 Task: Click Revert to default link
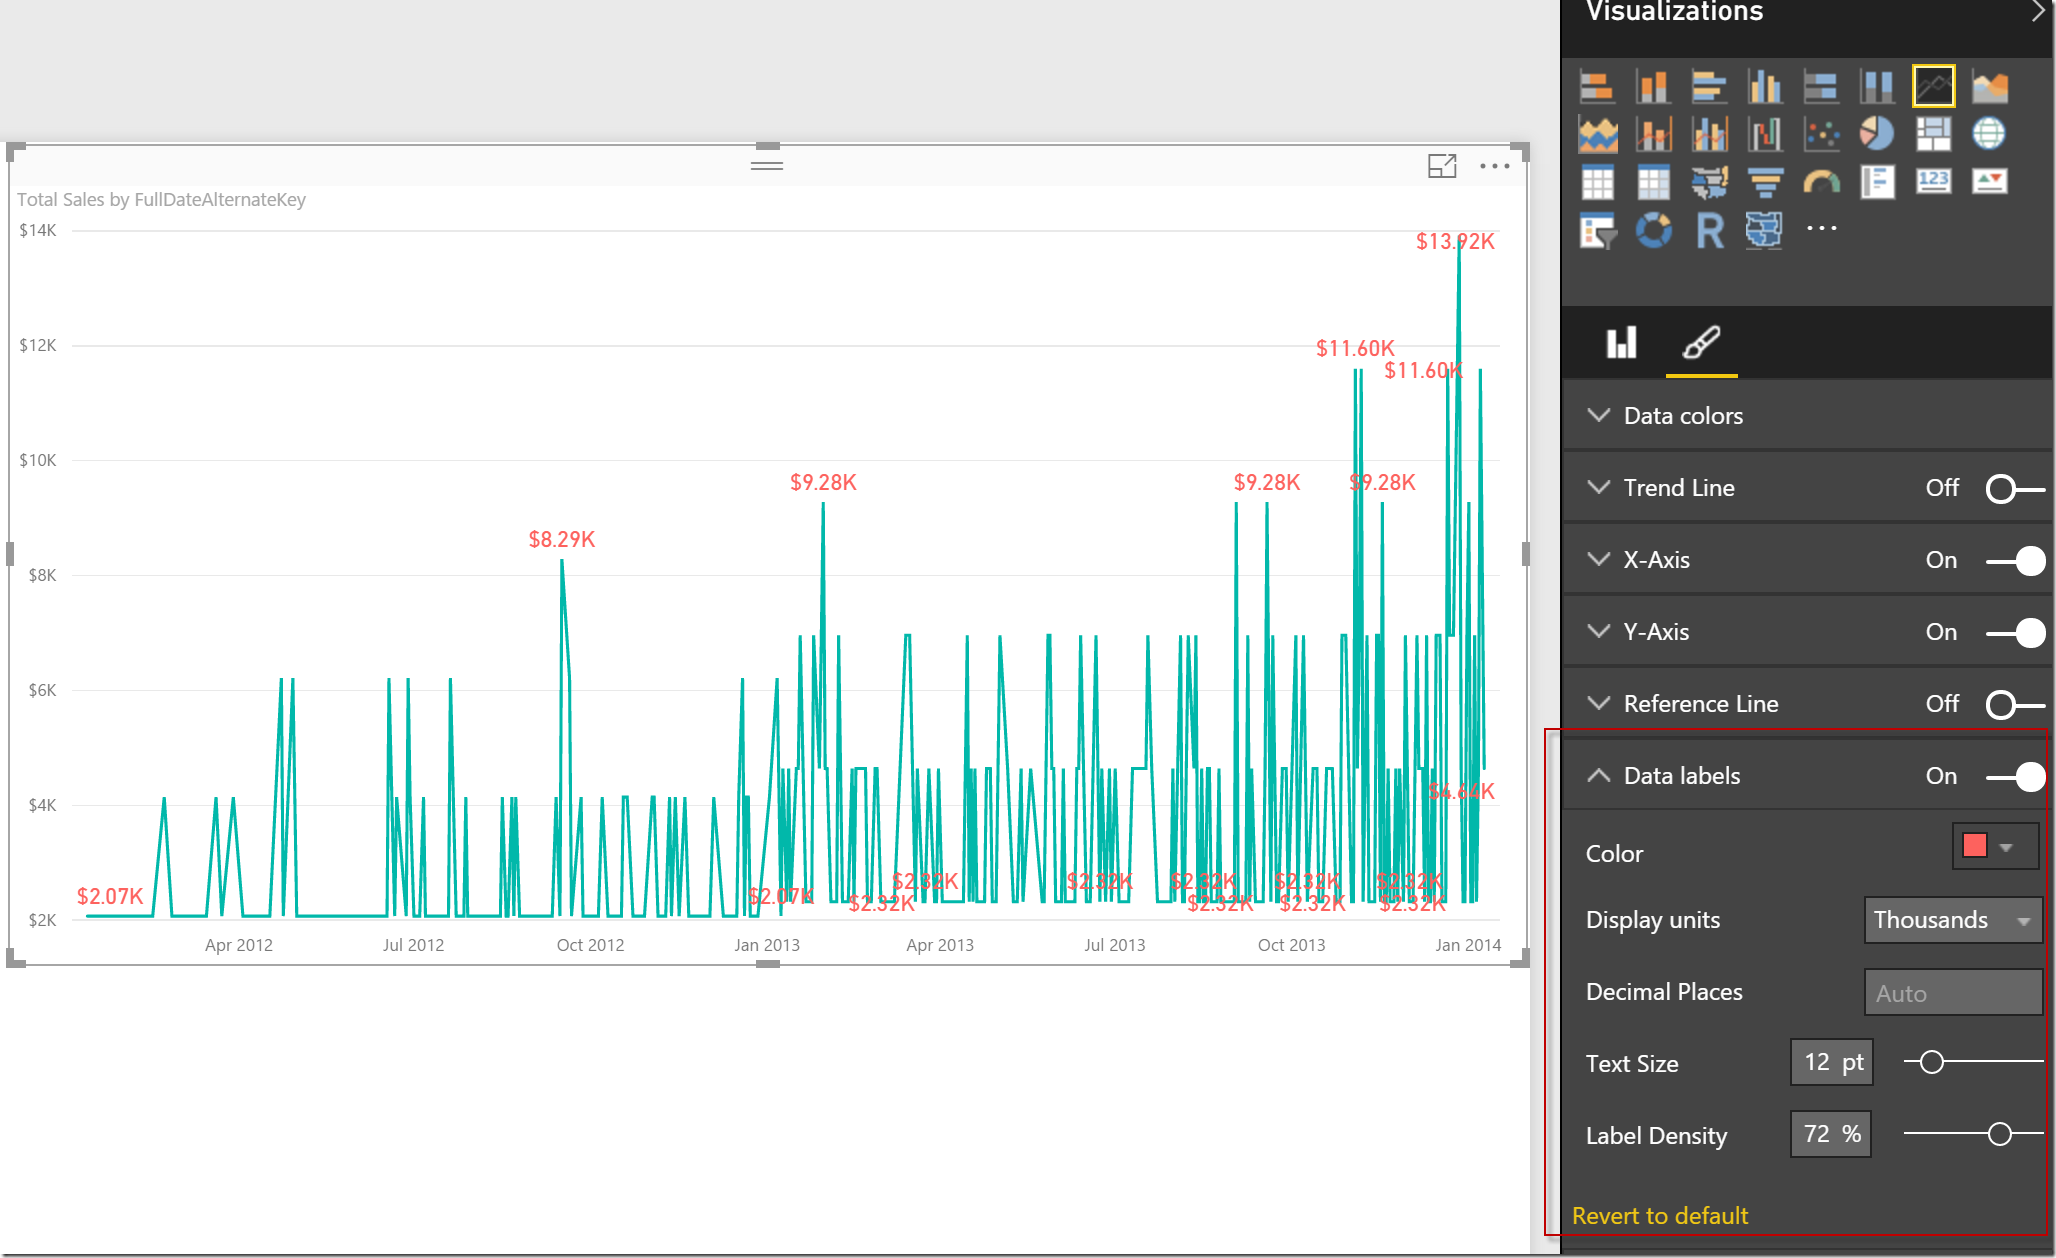(1660, 1216)
